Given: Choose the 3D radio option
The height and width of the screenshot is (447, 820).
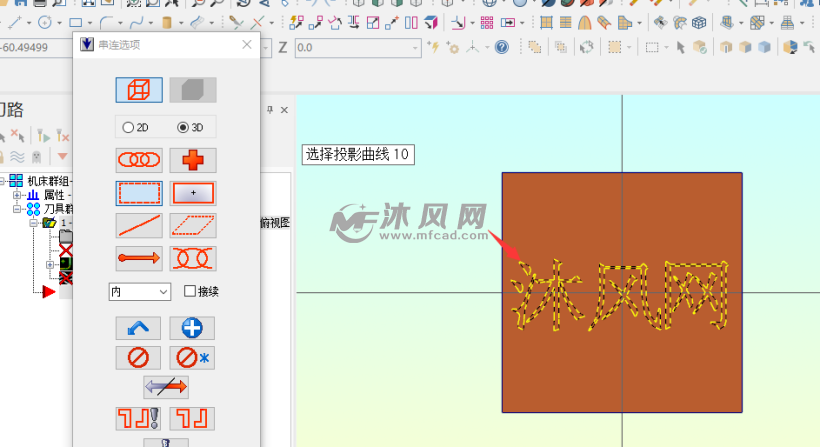Looking at the screenshot, I should (x=190, y=127).
